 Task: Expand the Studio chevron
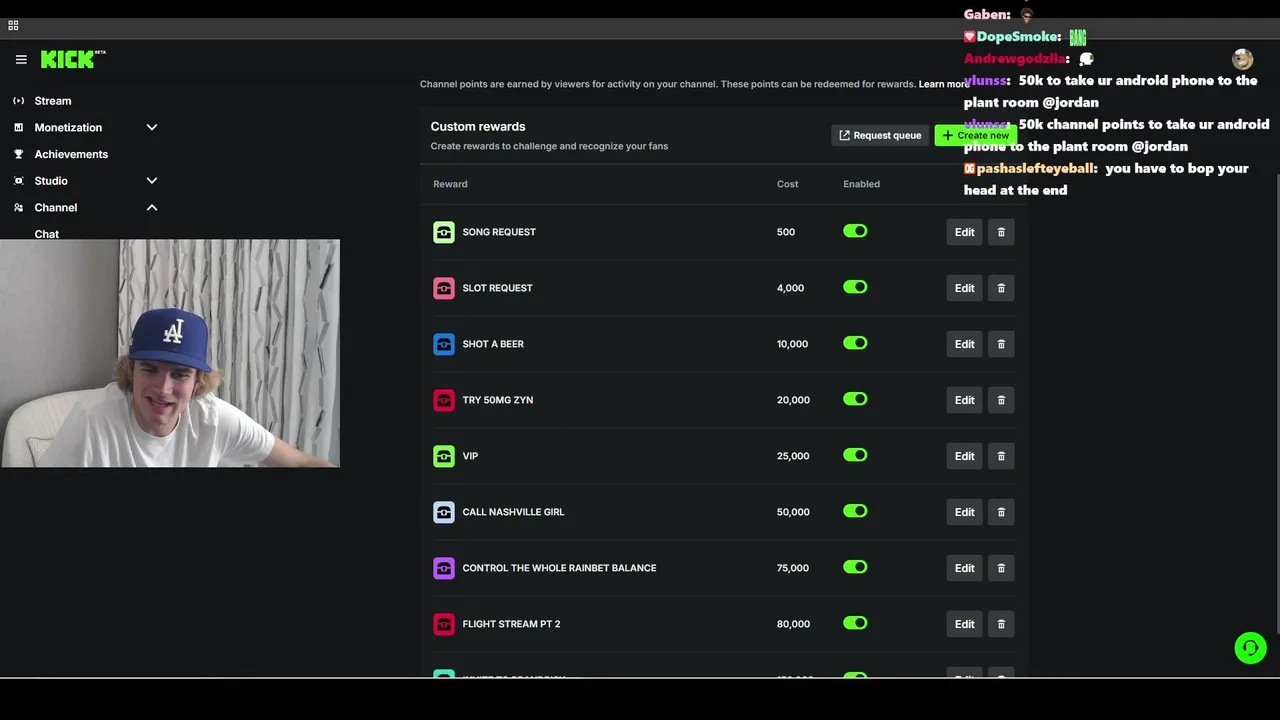[x=152, y=181]
